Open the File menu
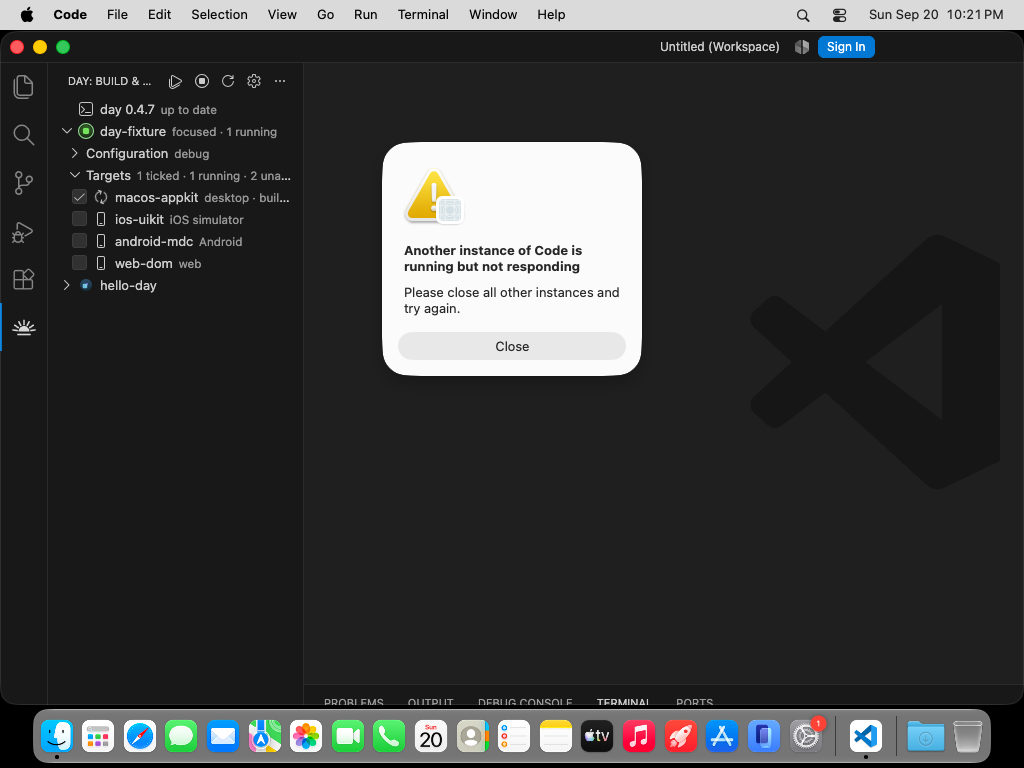 118,15
